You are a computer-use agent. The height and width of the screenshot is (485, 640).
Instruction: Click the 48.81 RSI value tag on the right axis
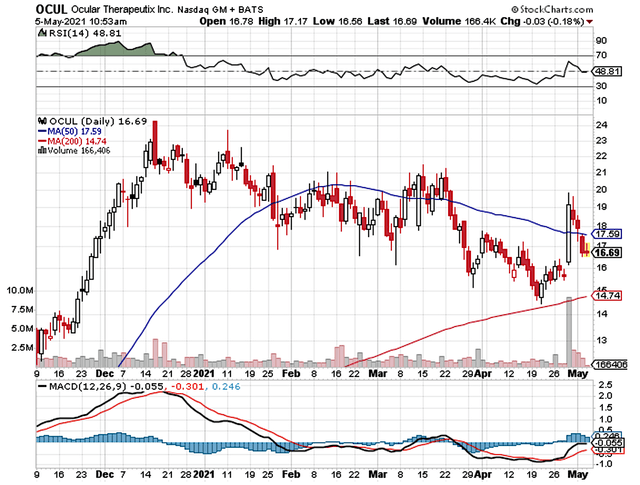point(608,71)
